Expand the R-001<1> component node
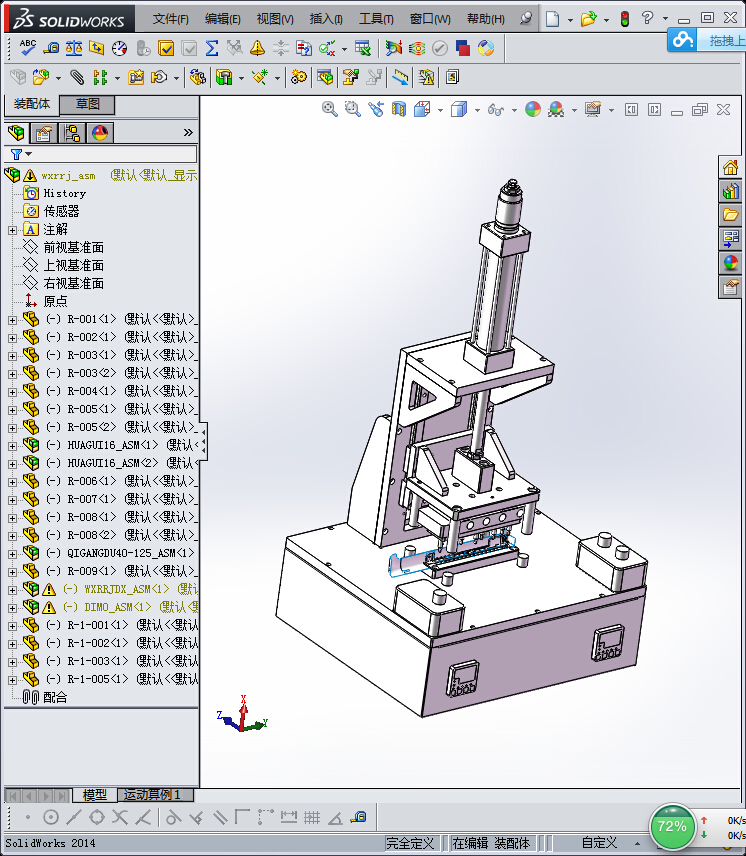 (13, 320)
